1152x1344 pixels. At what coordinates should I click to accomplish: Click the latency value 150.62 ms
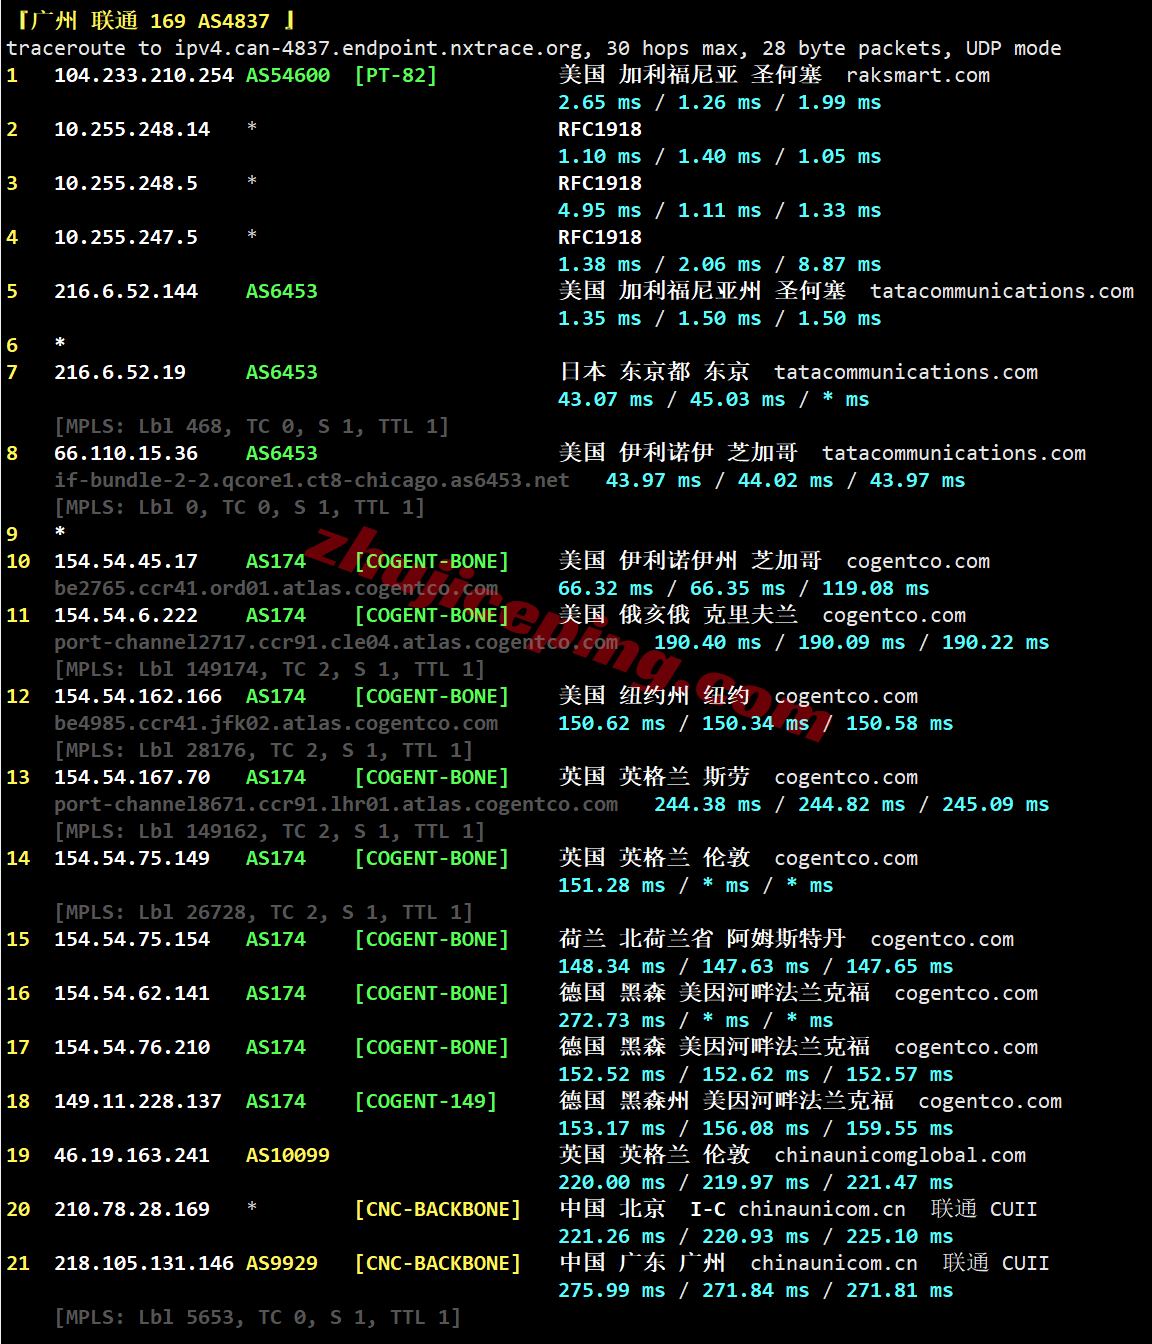point(612,723)
